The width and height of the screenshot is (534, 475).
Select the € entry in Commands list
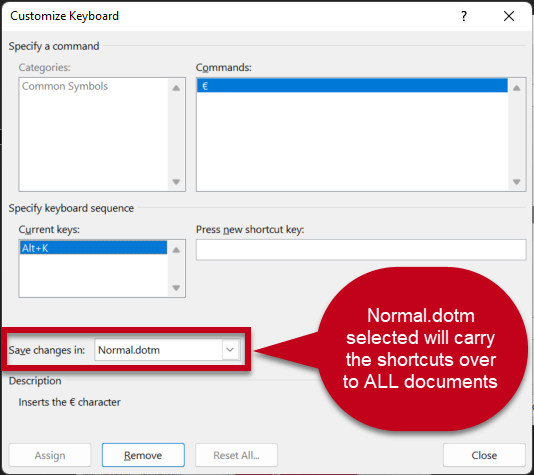352,85
